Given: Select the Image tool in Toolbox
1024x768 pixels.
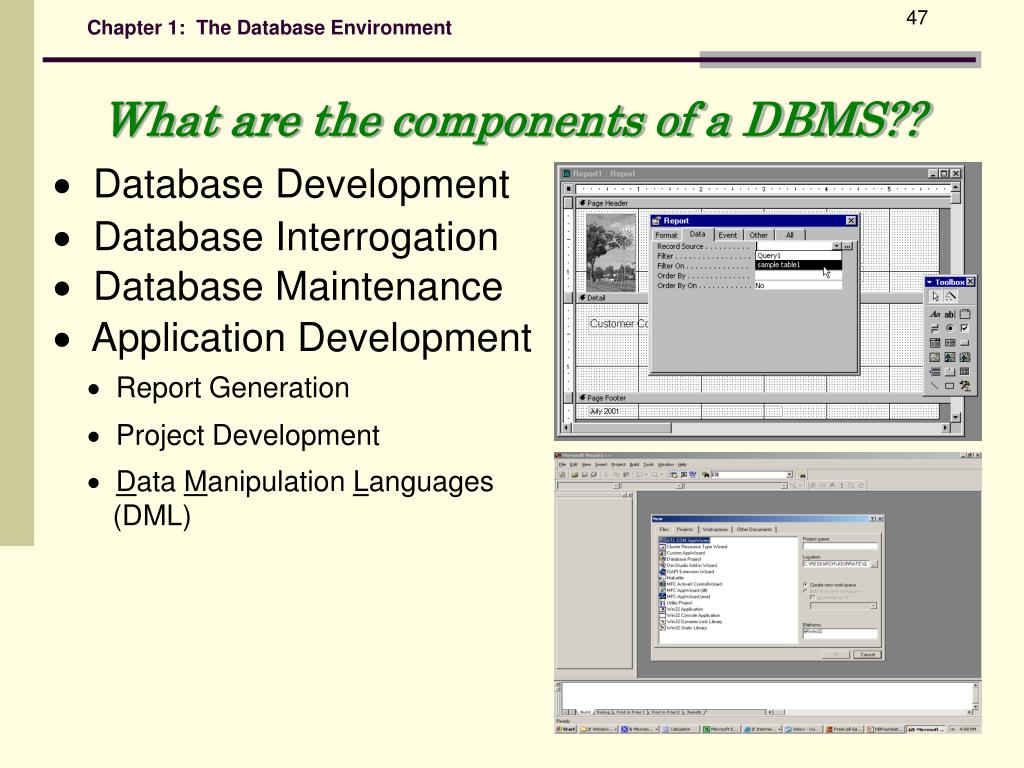Looking at the screenshot, I should click(x=935, y=358).
